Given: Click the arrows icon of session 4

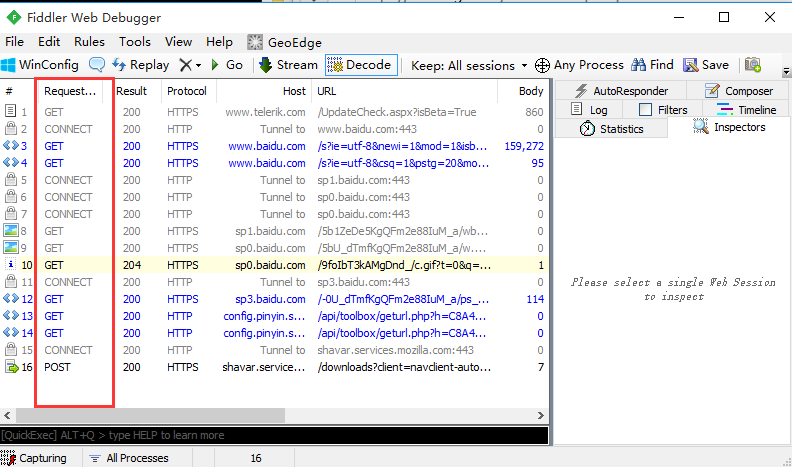Looking at the screenshot, I should tap(11, 163).
